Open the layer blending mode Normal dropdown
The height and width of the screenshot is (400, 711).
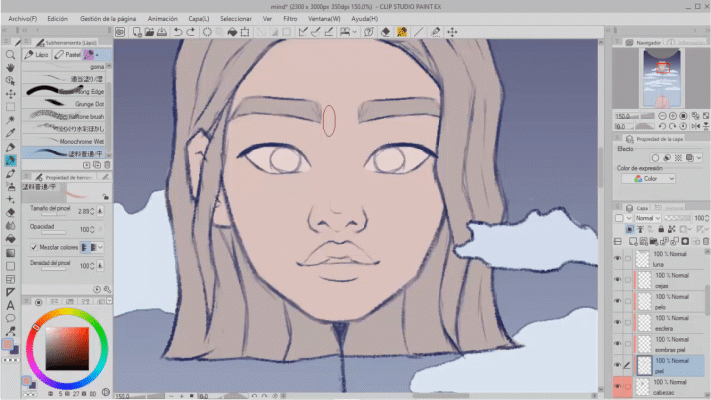point(647,217)
